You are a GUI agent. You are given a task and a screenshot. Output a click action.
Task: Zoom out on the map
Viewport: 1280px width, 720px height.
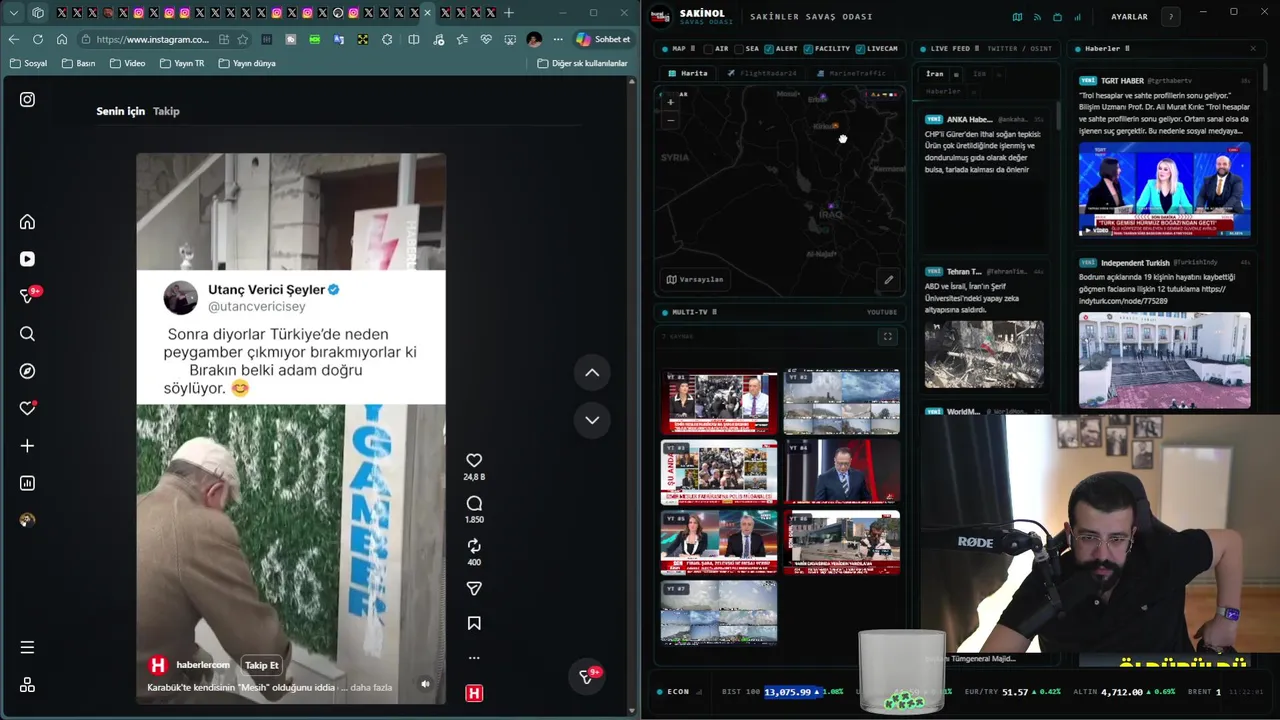670,120
